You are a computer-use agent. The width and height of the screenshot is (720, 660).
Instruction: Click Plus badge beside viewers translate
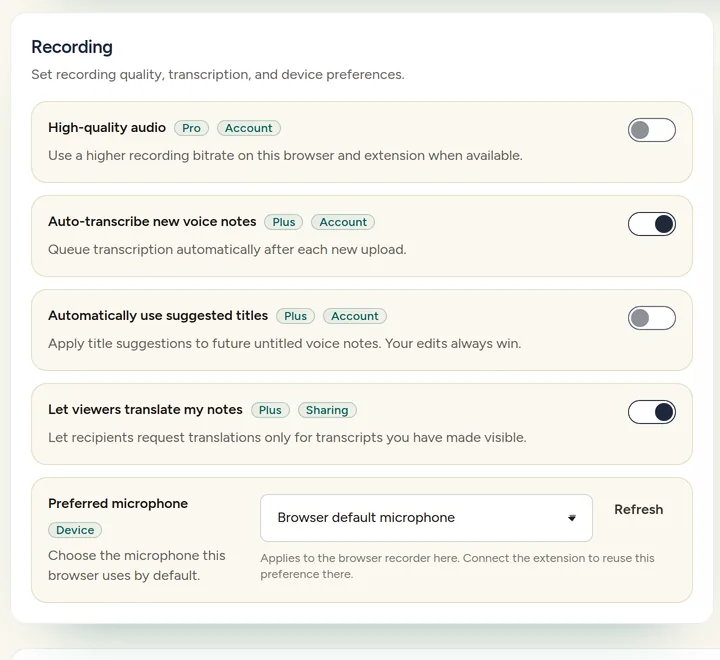270,410
